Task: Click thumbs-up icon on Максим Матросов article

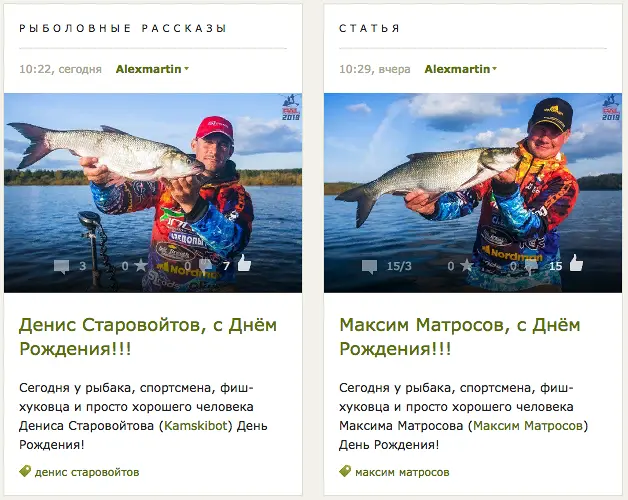Action: (576, 263)
